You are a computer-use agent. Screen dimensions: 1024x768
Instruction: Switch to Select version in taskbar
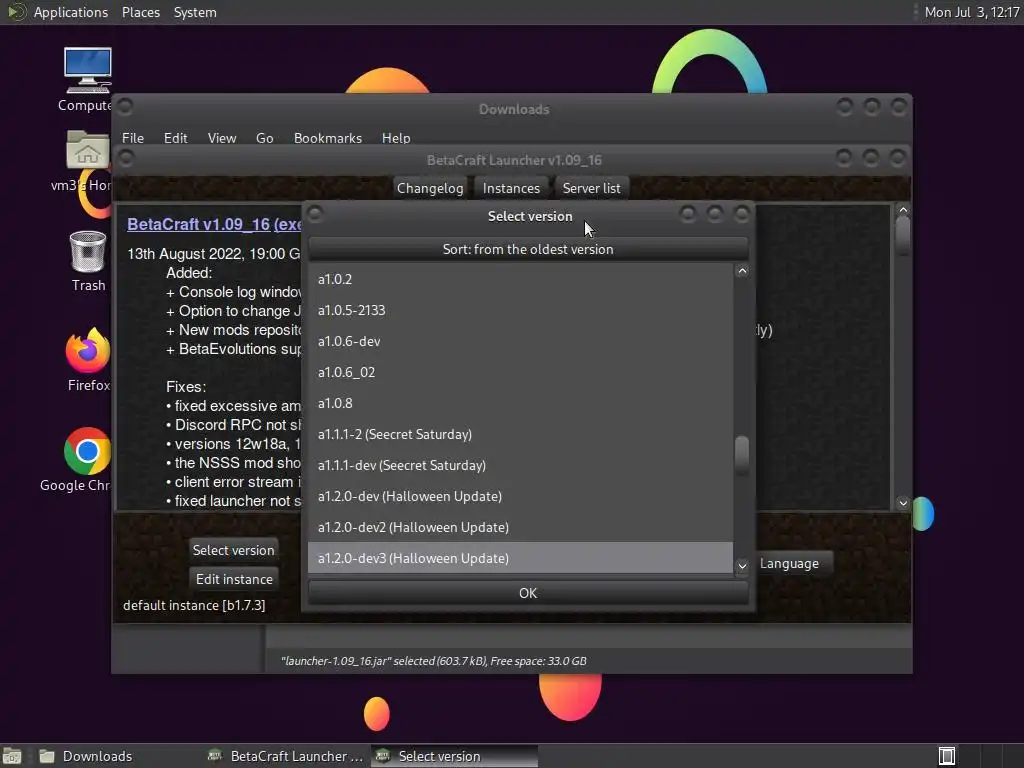455,756
